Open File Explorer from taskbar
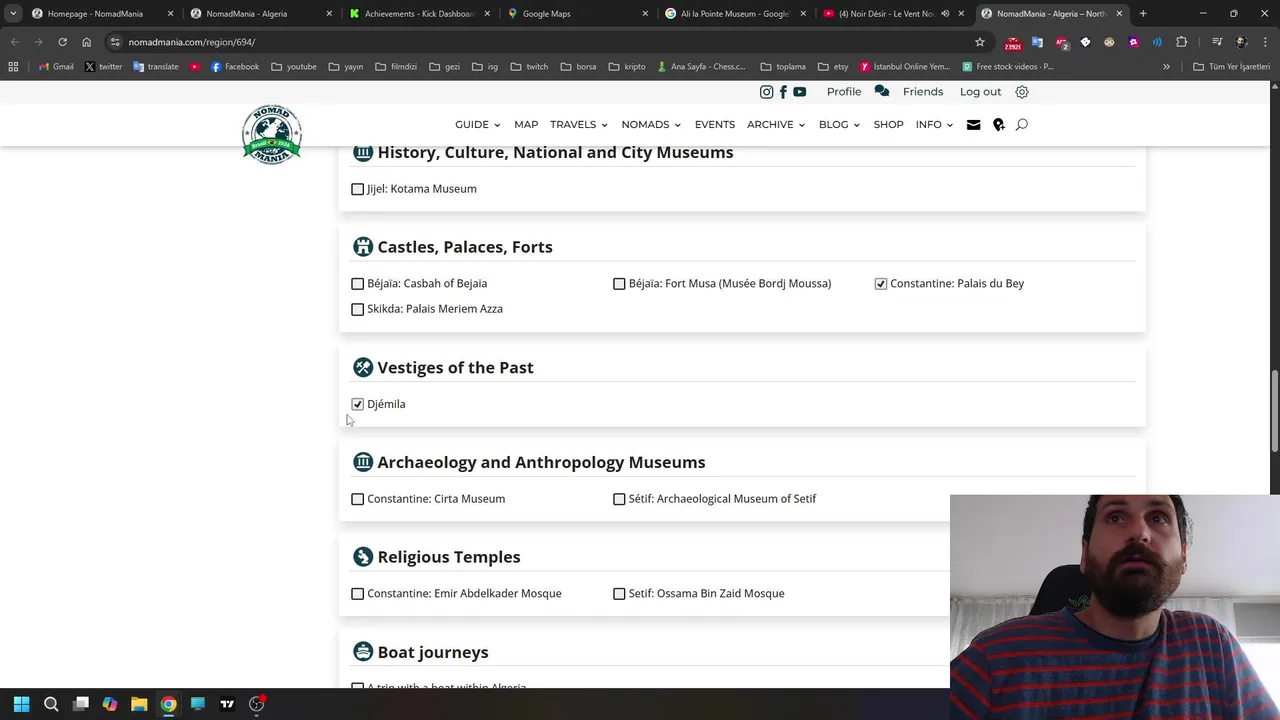Image resolution: width=1280 pixels, height=720 pixels. [139, 704]
